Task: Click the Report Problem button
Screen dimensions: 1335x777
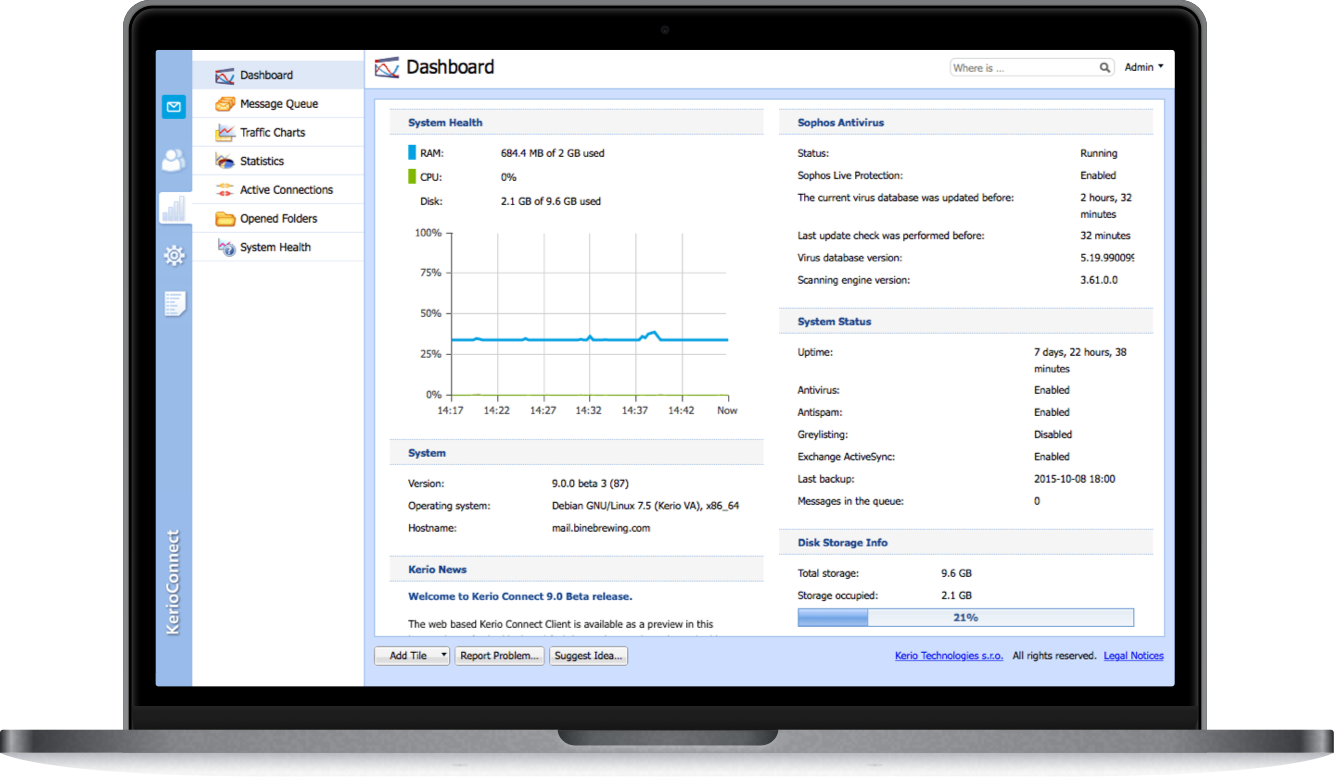Action: click(x=500, y=656)
